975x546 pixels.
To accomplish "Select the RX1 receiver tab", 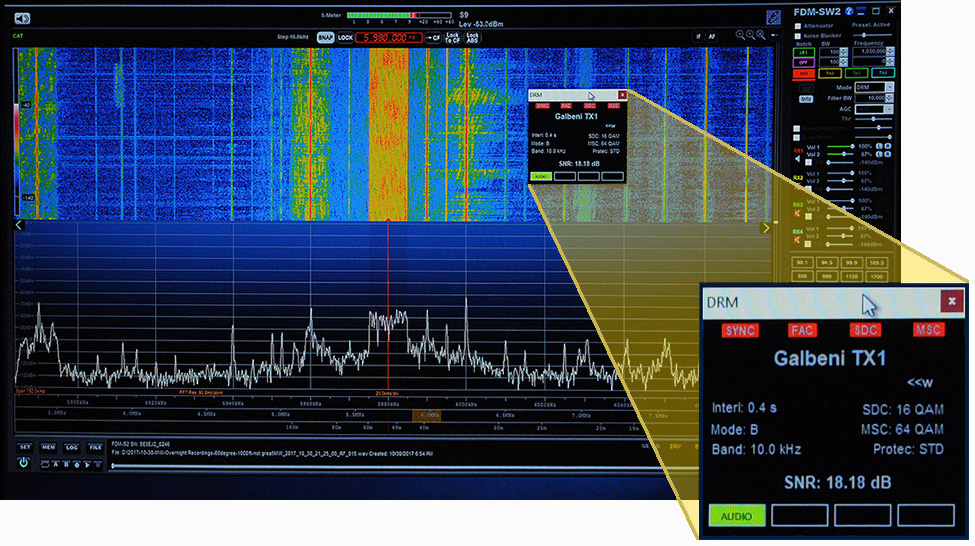I will pyautogui.click(x=803, y=73).
